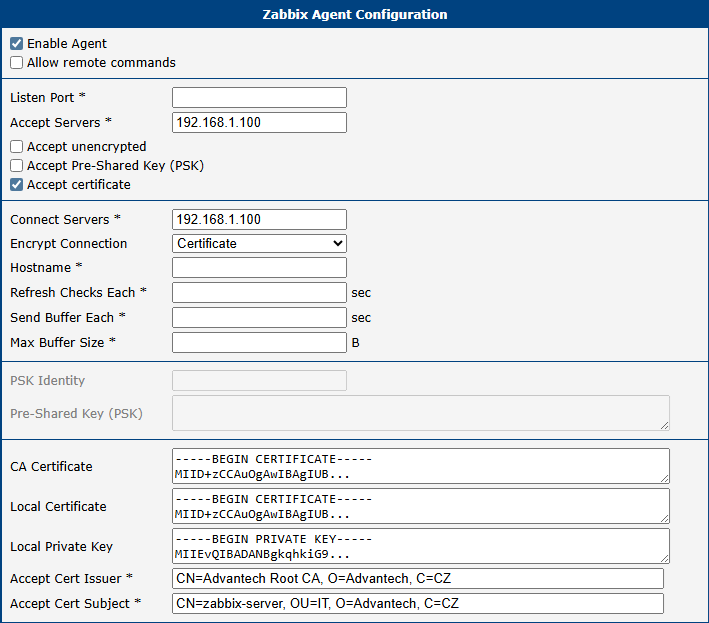Click the CA Certificate resize handle

click(664, 478)
